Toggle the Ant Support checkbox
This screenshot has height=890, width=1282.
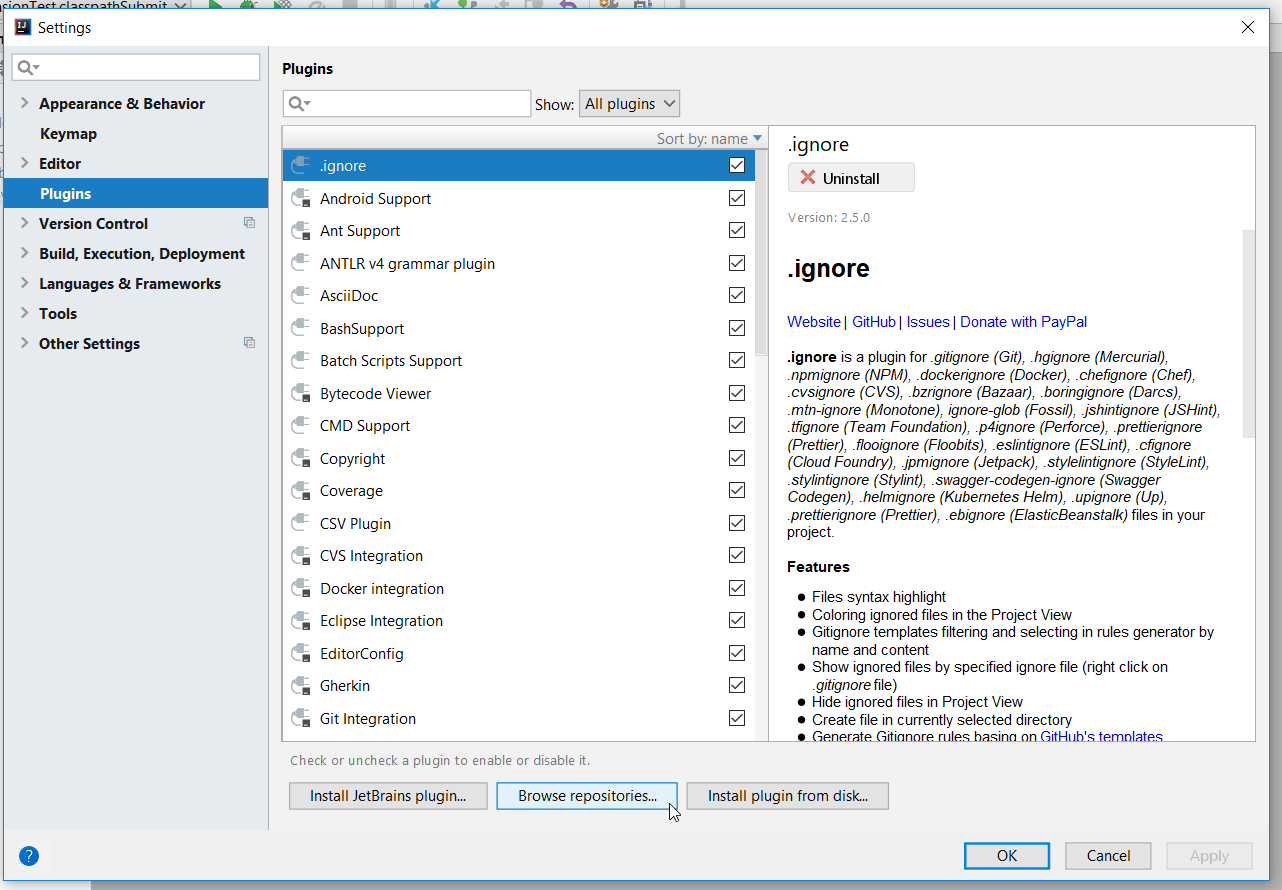click(x=737, y=230)
